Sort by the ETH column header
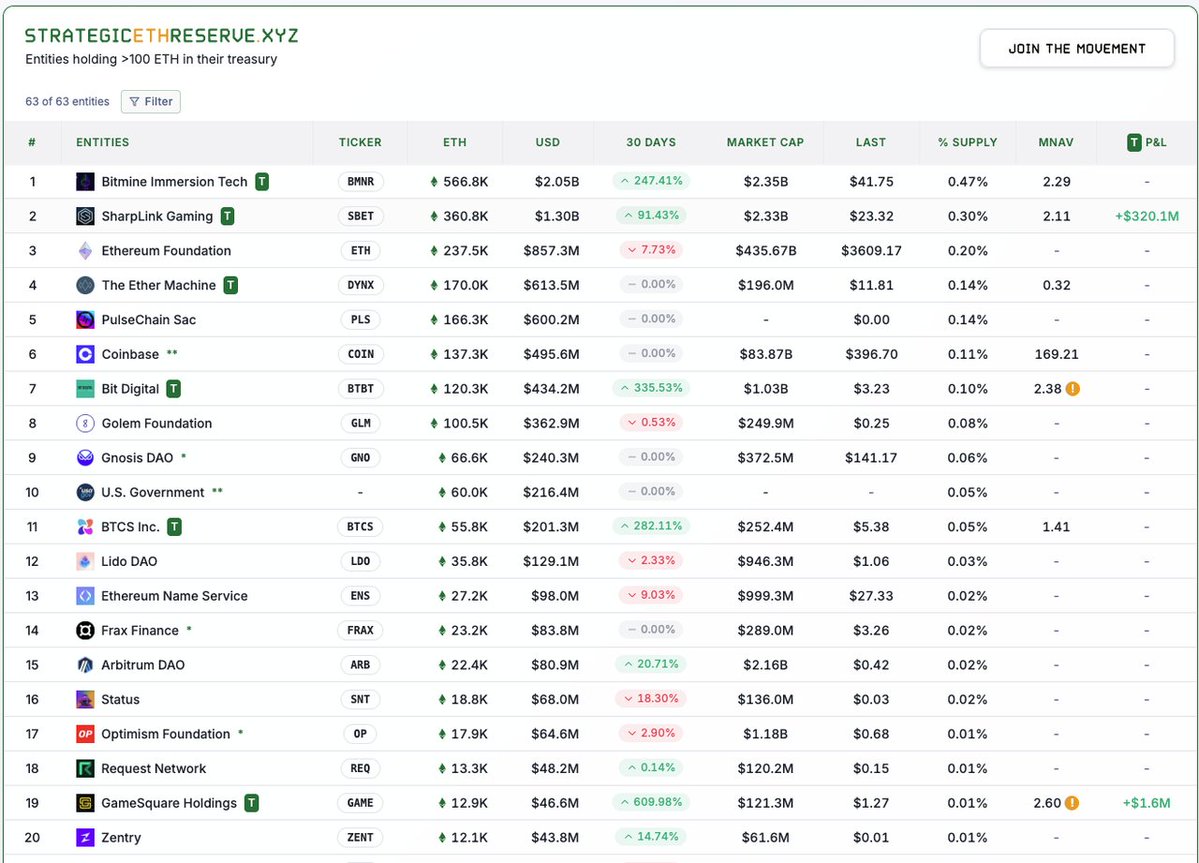This screenshot has width=1199, height=863. coord(455,142)
